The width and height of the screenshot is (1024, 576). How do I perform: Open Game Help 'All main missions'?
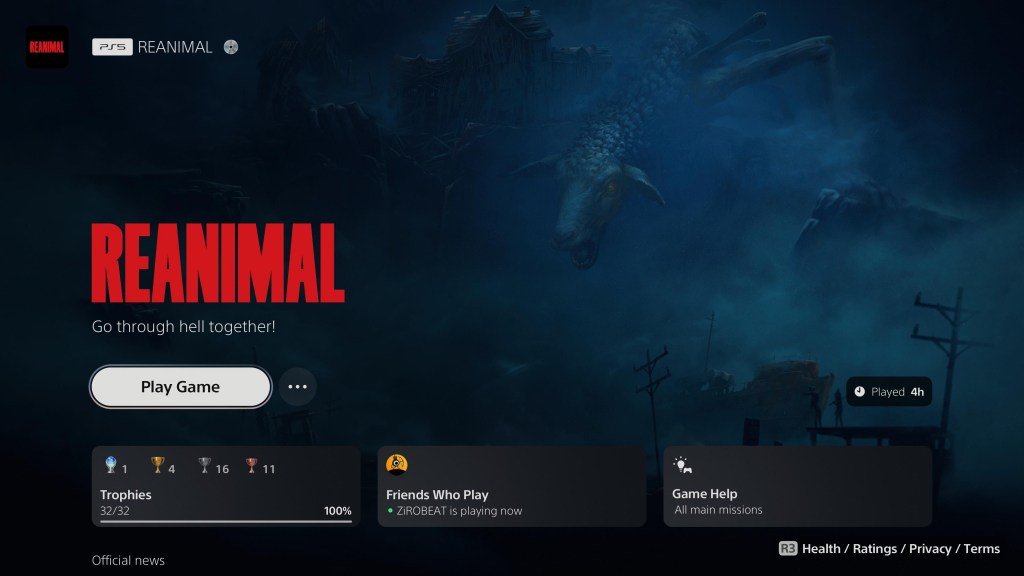718,510
